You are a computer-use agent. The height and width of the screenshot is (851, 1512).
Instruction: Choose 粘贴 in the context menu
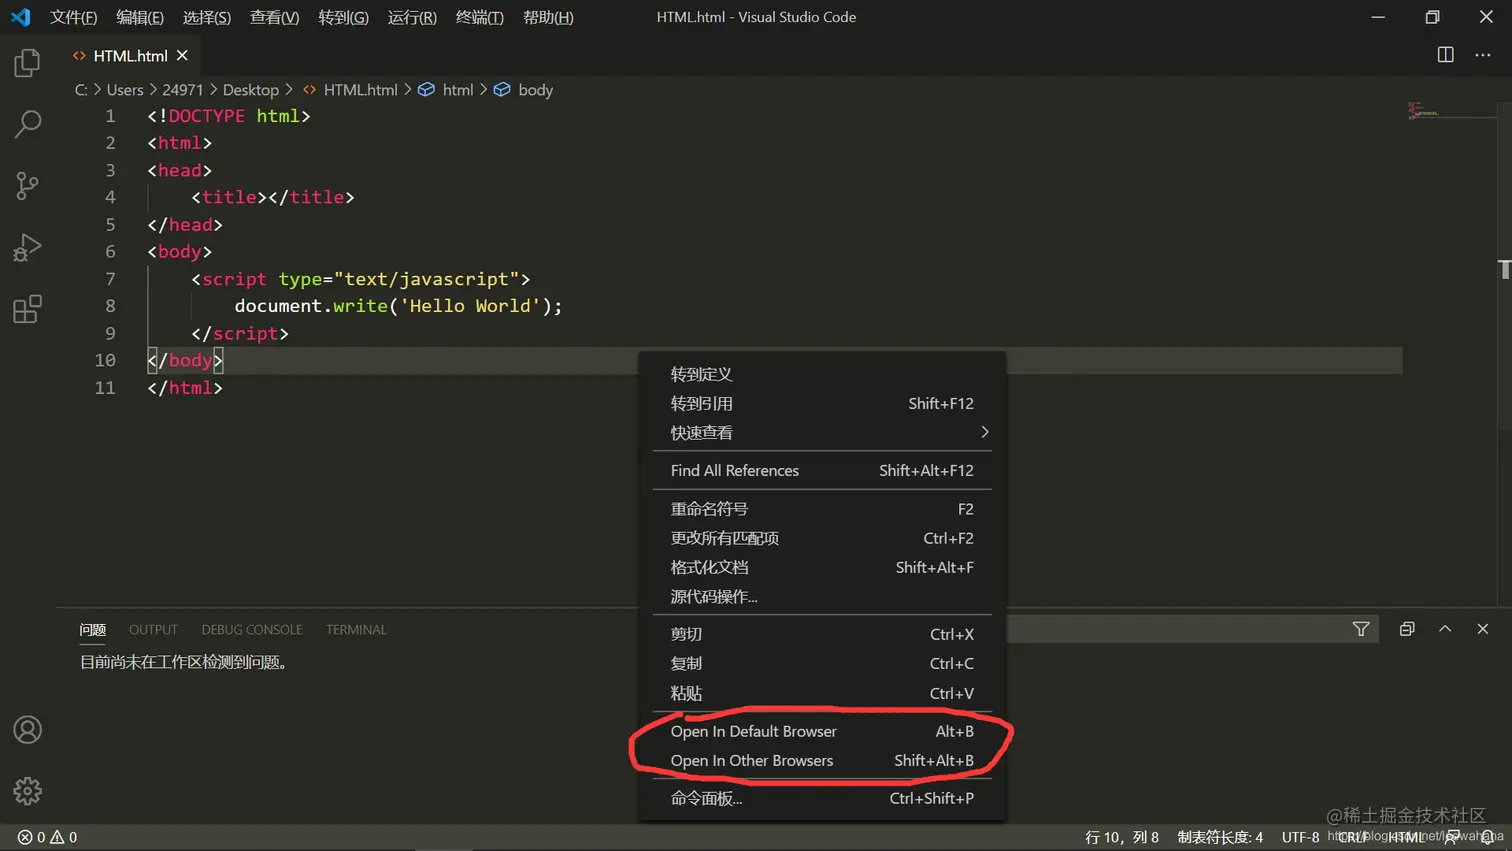pyautogui.click(x=822, y=693)
